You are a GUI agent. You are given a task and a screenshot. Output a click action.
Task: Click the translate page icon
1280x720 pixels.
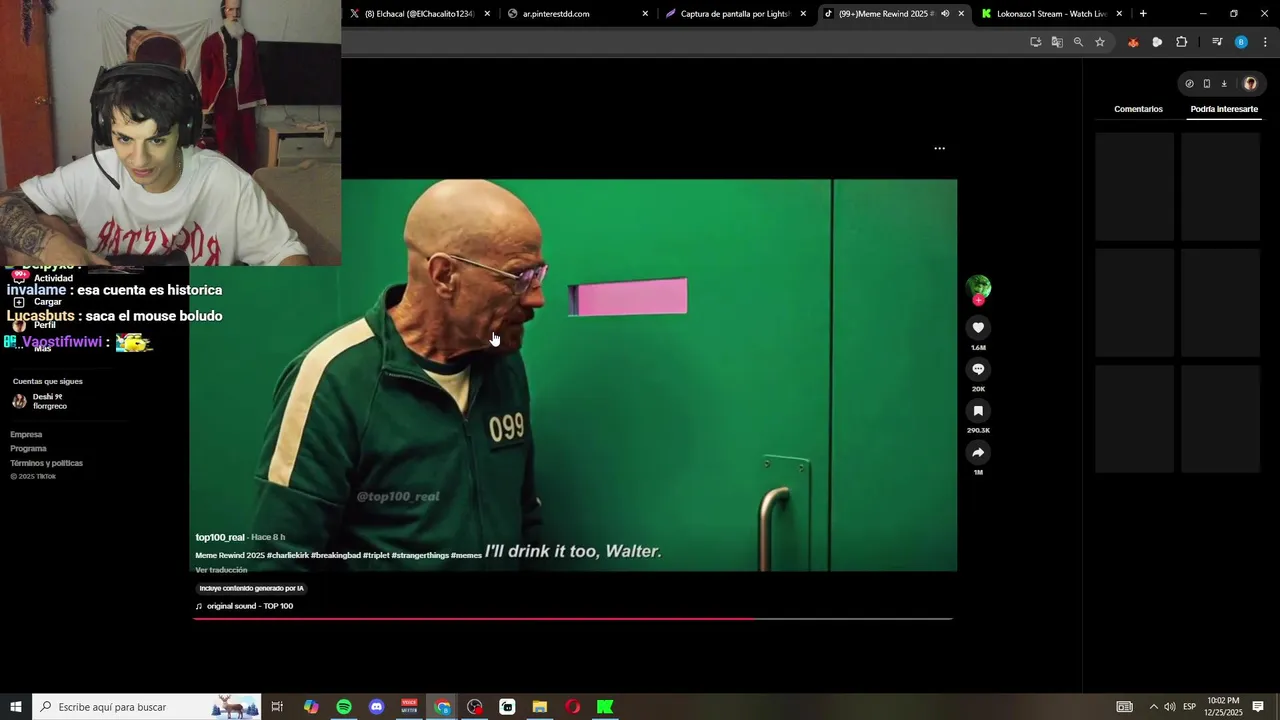[x=1057, y=42]
